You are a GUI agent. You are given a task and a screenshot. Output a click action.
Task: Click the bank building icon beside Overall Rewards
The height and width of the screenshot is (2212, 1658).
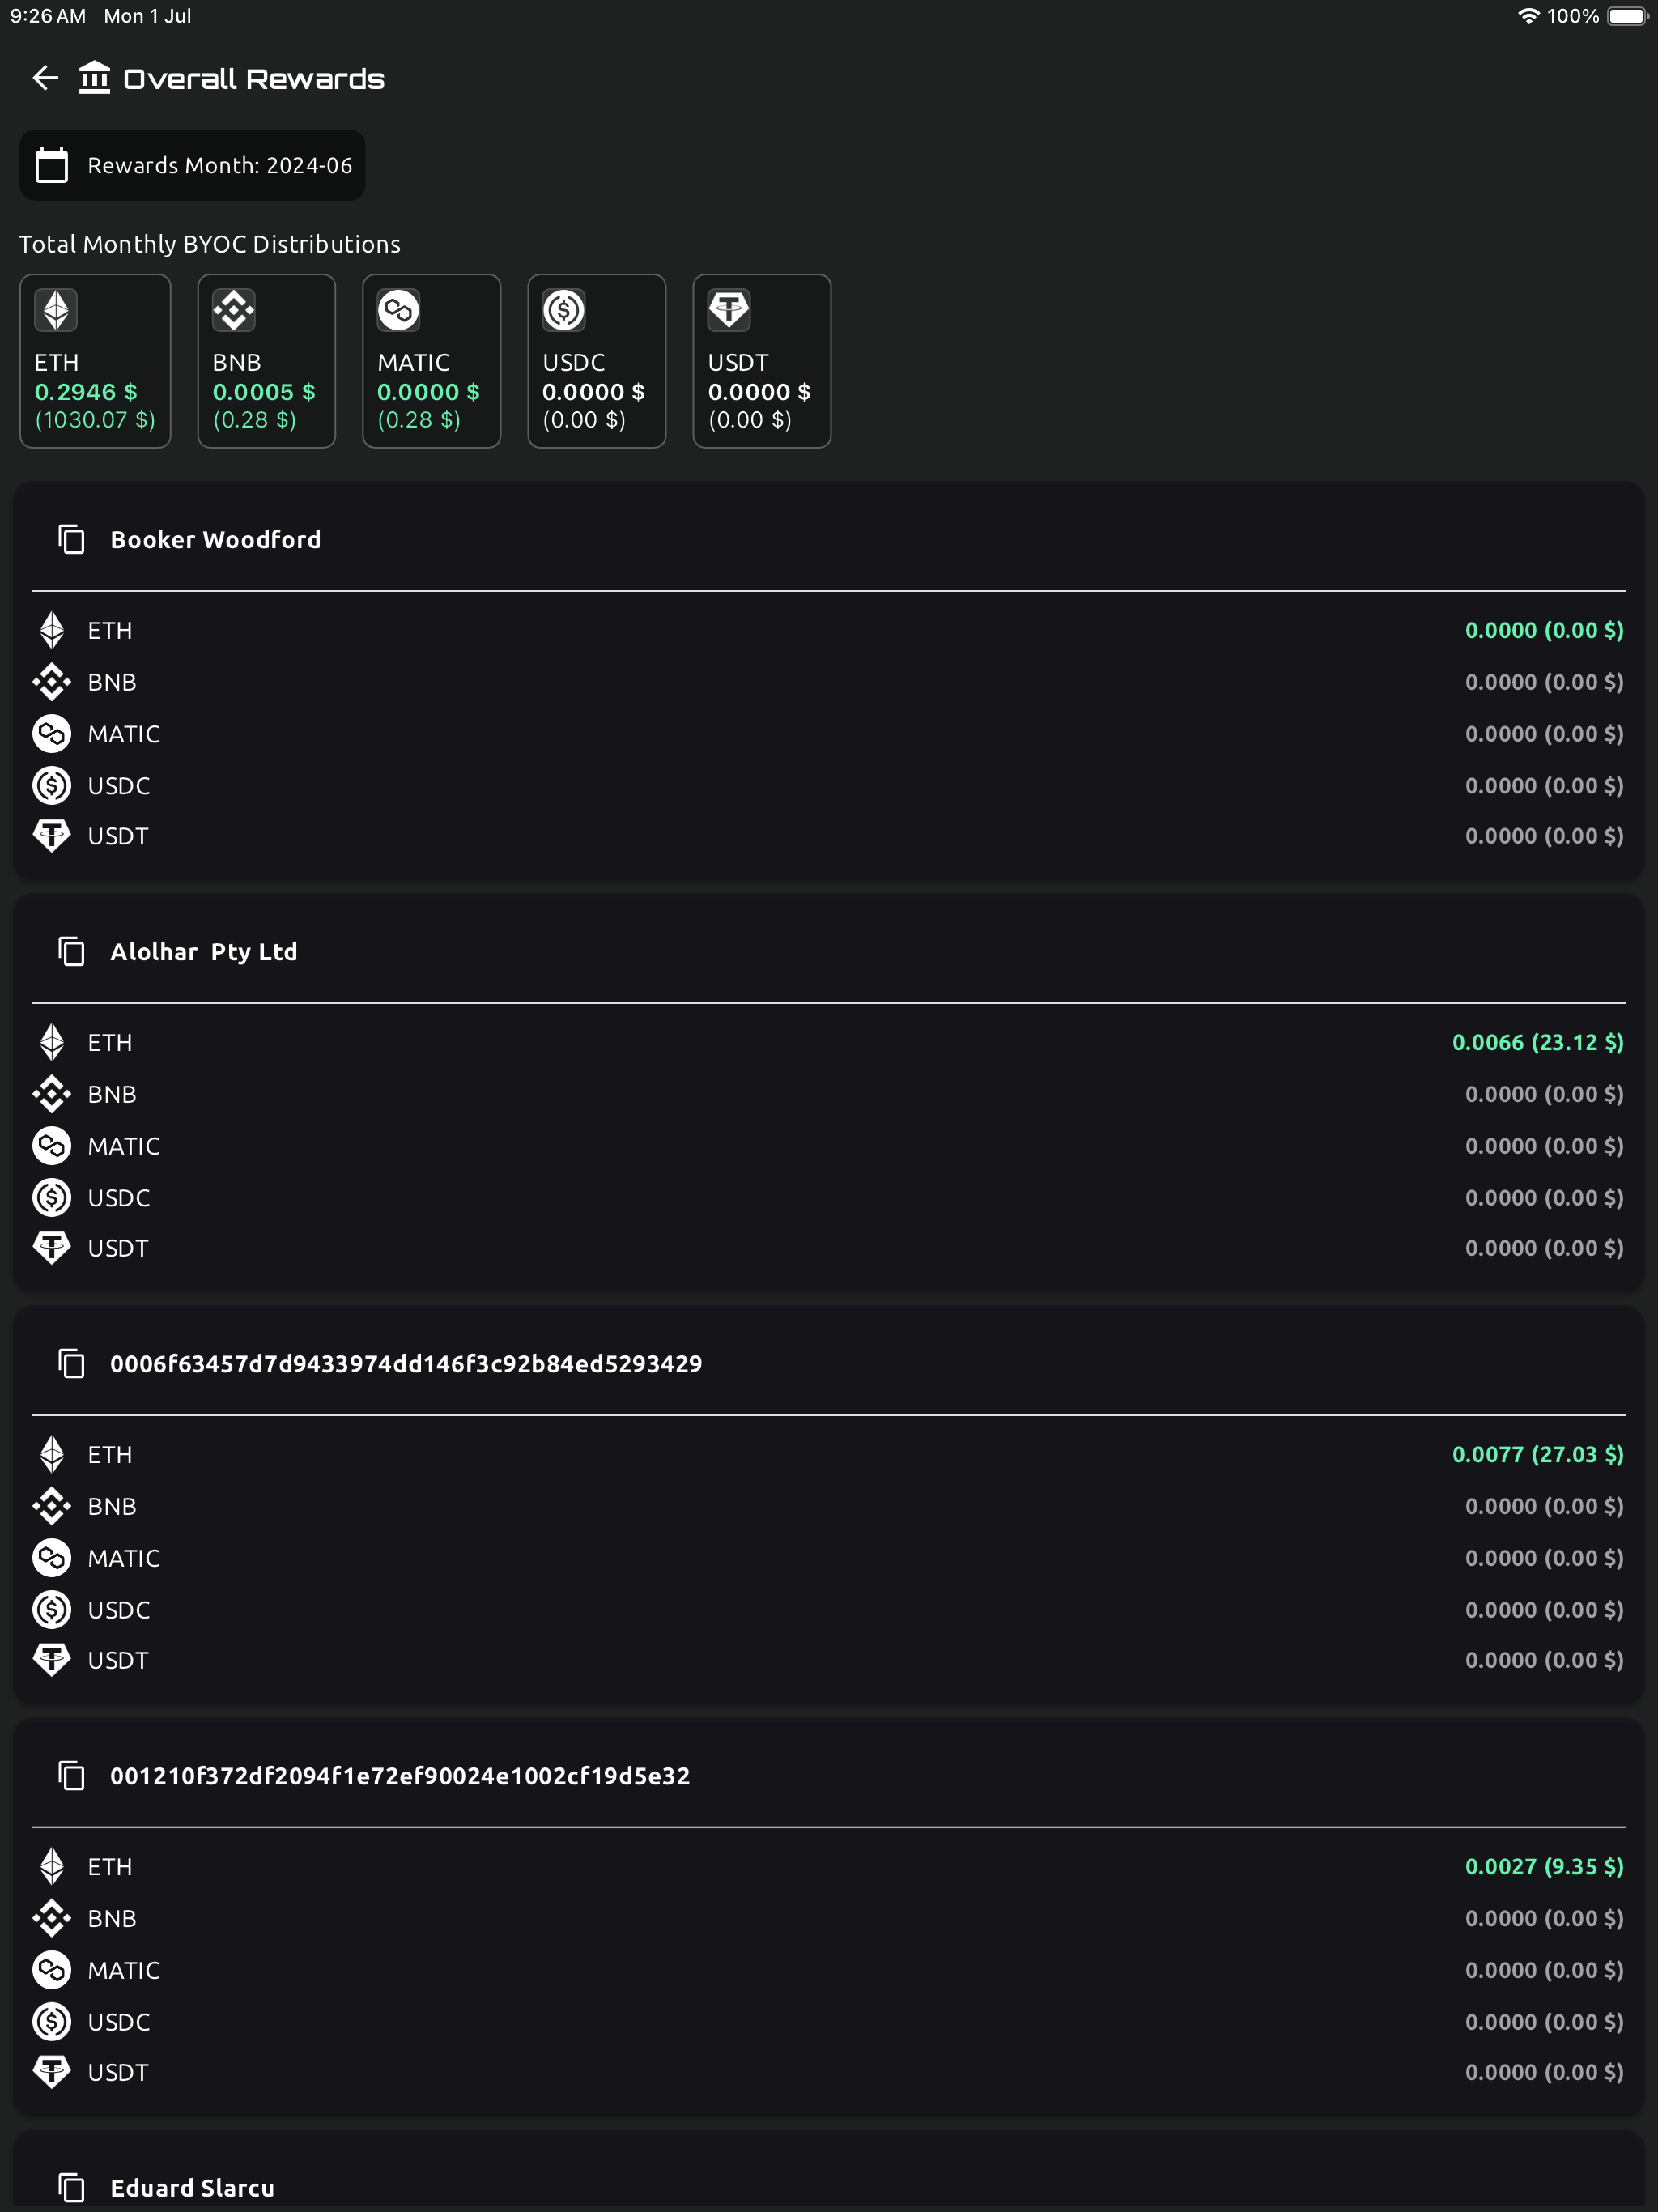pyautogui.click(x=95, y=77)
